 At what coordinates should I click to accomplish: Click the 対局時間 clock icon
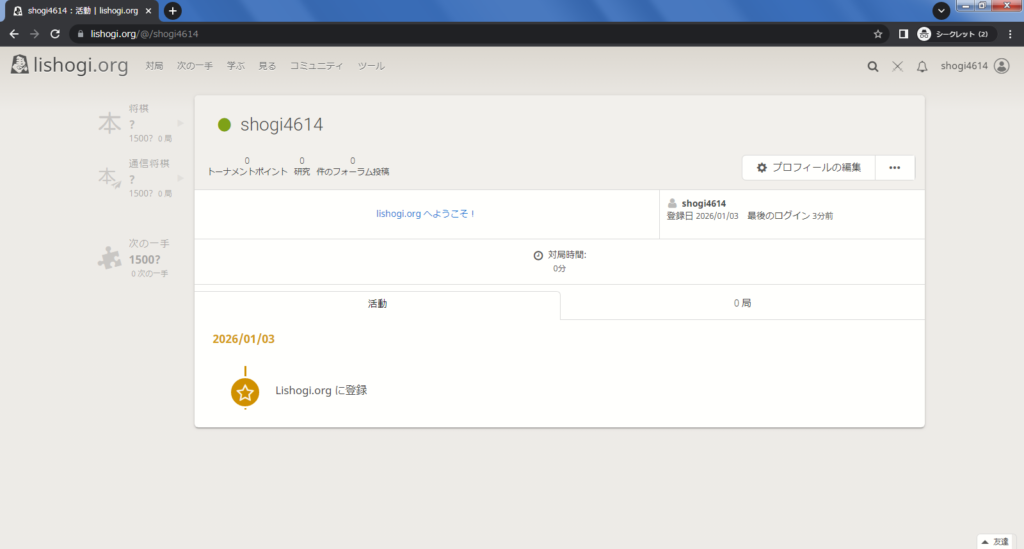point(538,255)
